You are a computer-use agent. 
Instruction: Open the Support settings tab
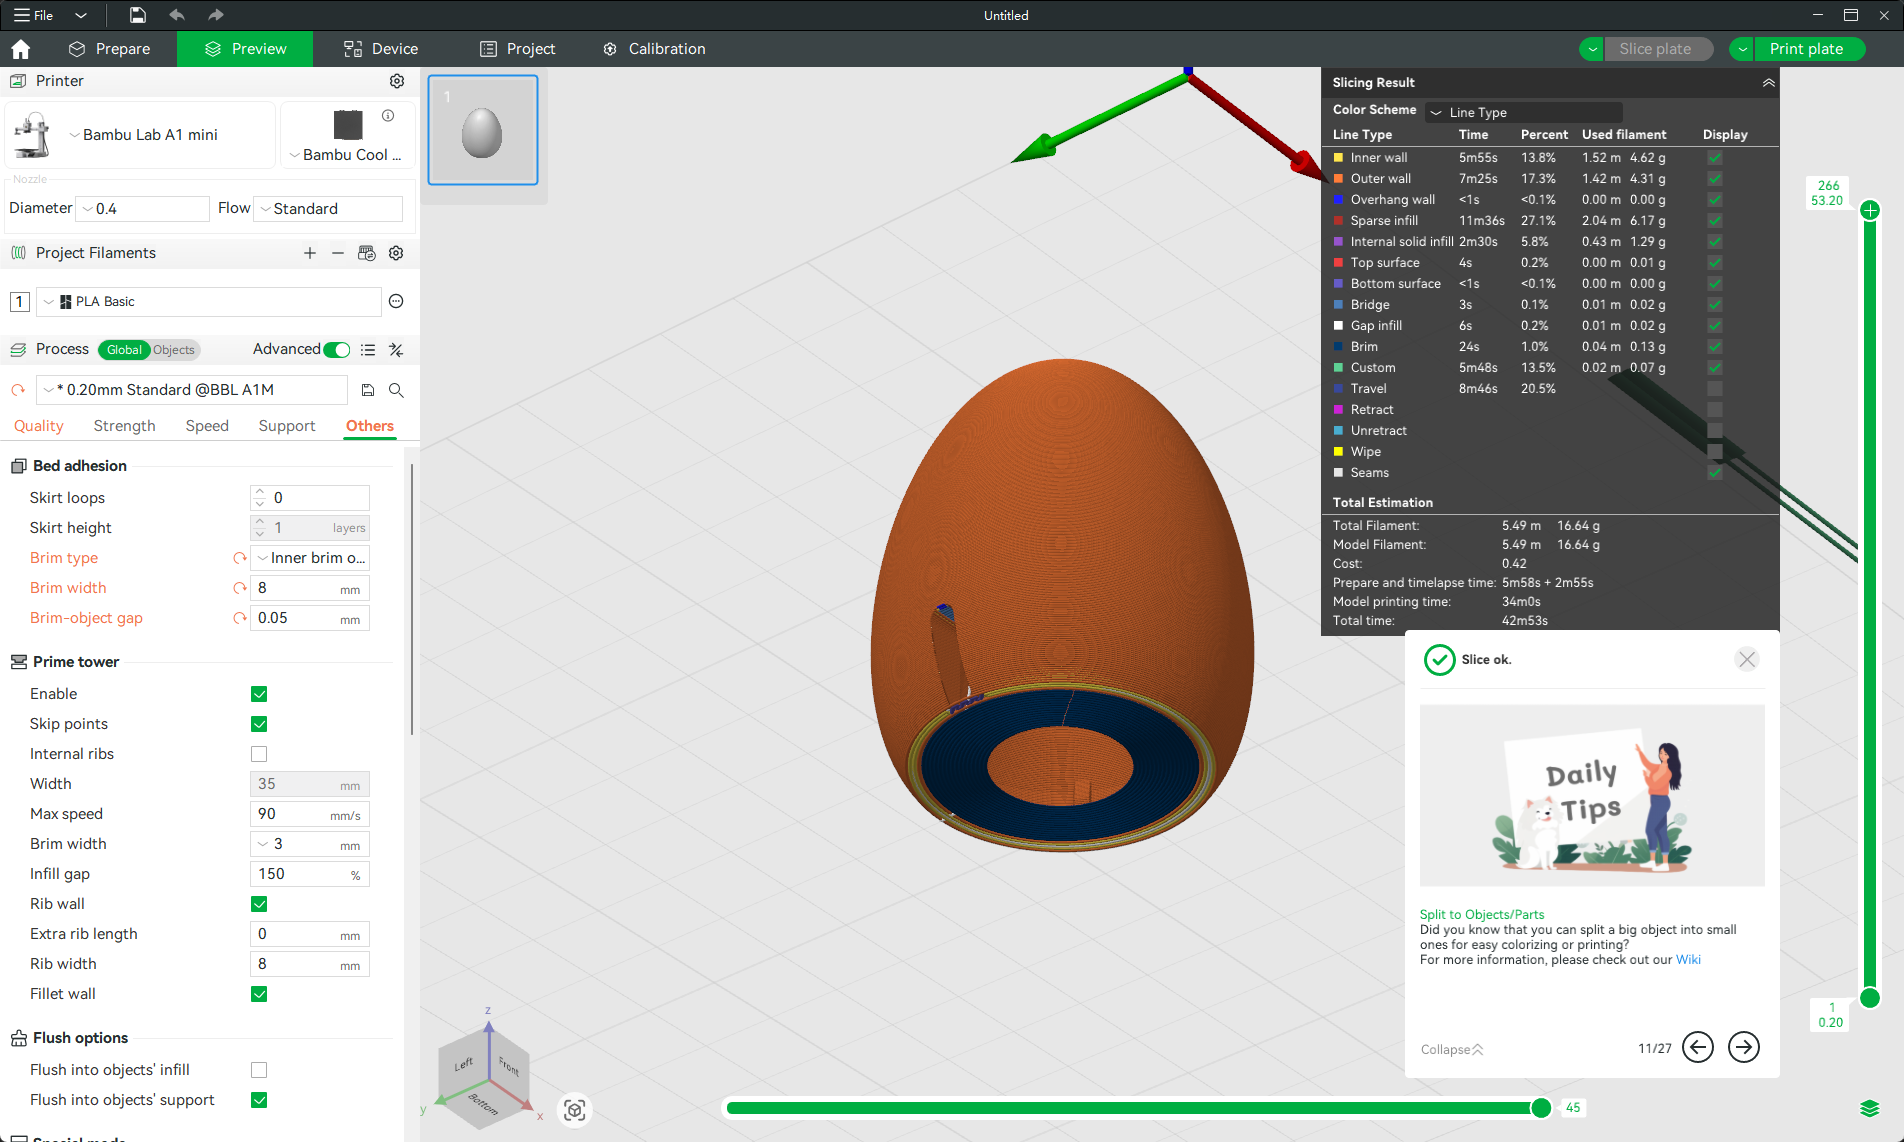(x=286, y=426)
